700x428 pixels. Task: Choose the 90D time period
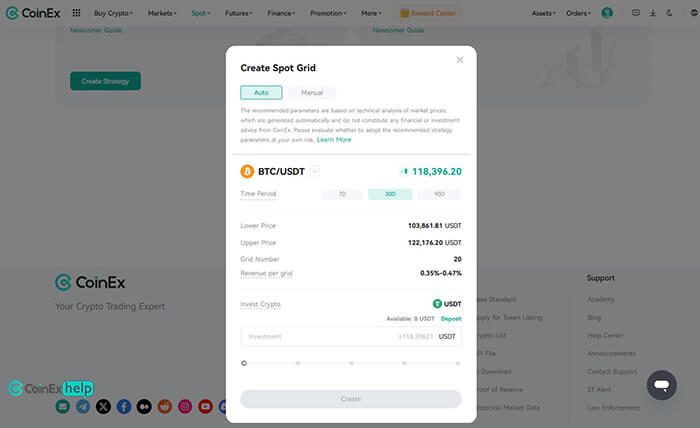click(x=439, y=194)
